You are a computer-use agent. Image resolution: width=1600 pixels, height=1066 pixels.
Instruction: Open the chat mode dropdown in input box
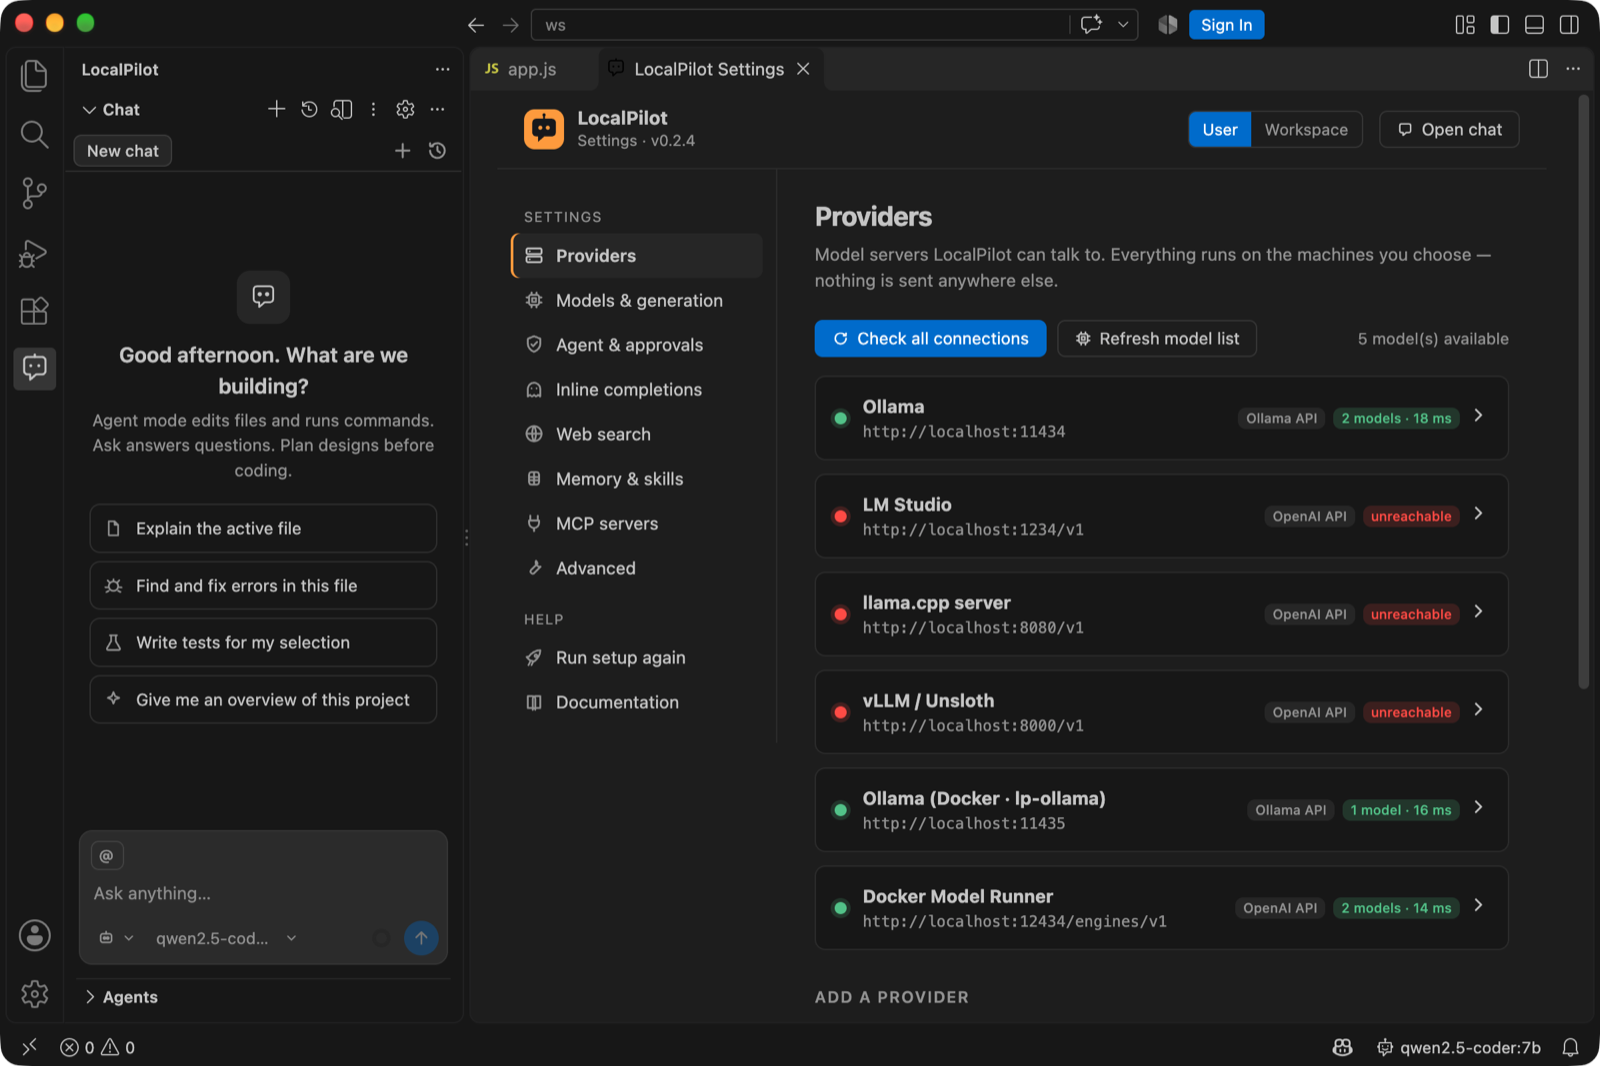coord(116,938)
